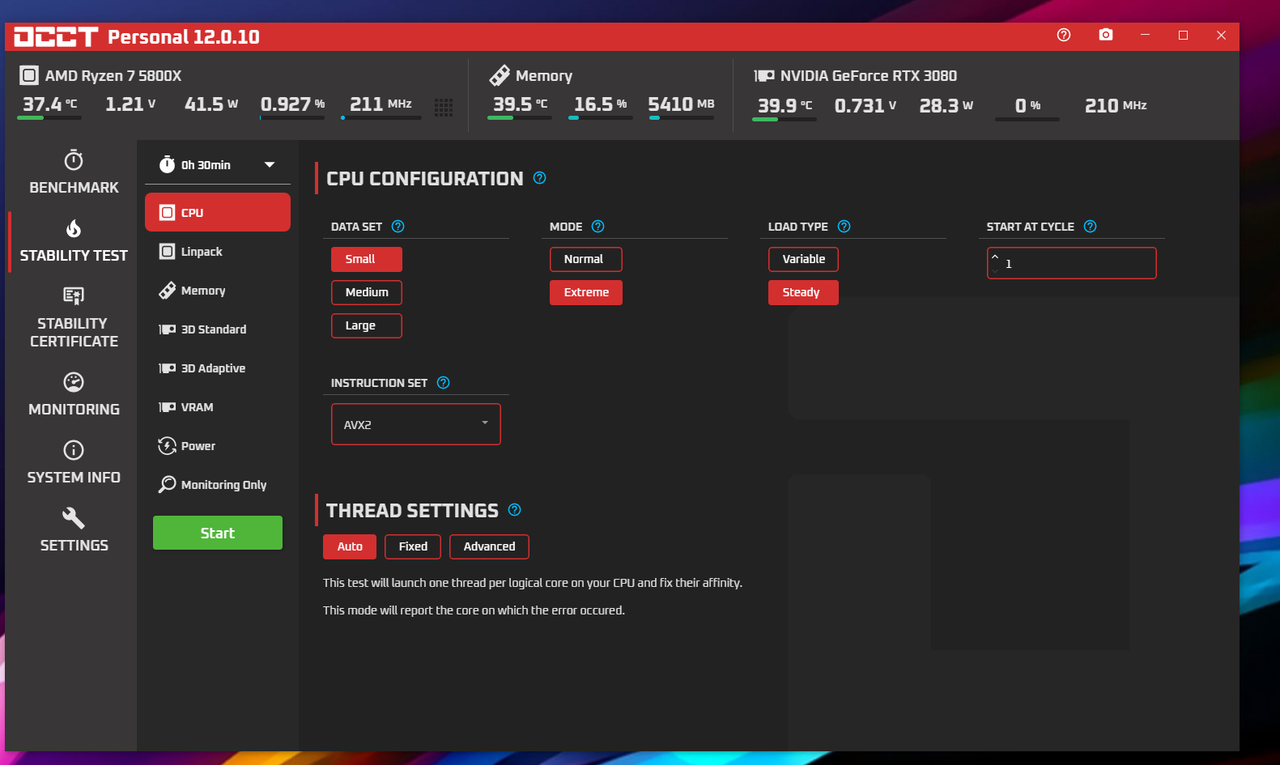Open help tooltip for Data Set
1280x765 pixels.
click(x=398, y=227)
